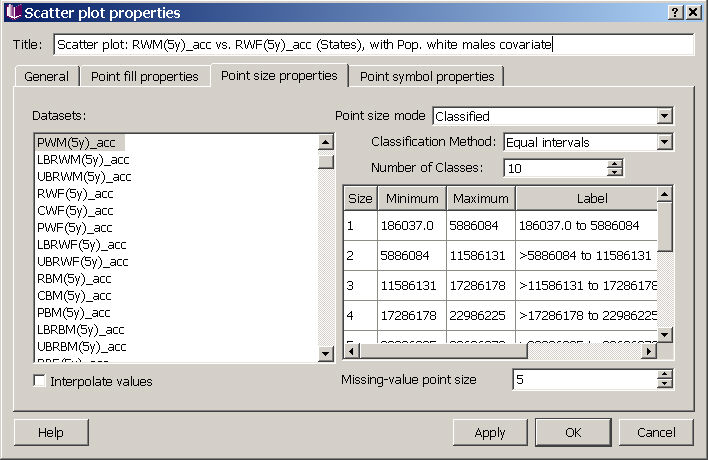Decrease the Number of Classes spinner
This screenshot has width=708, height=460.
point(615,172)
